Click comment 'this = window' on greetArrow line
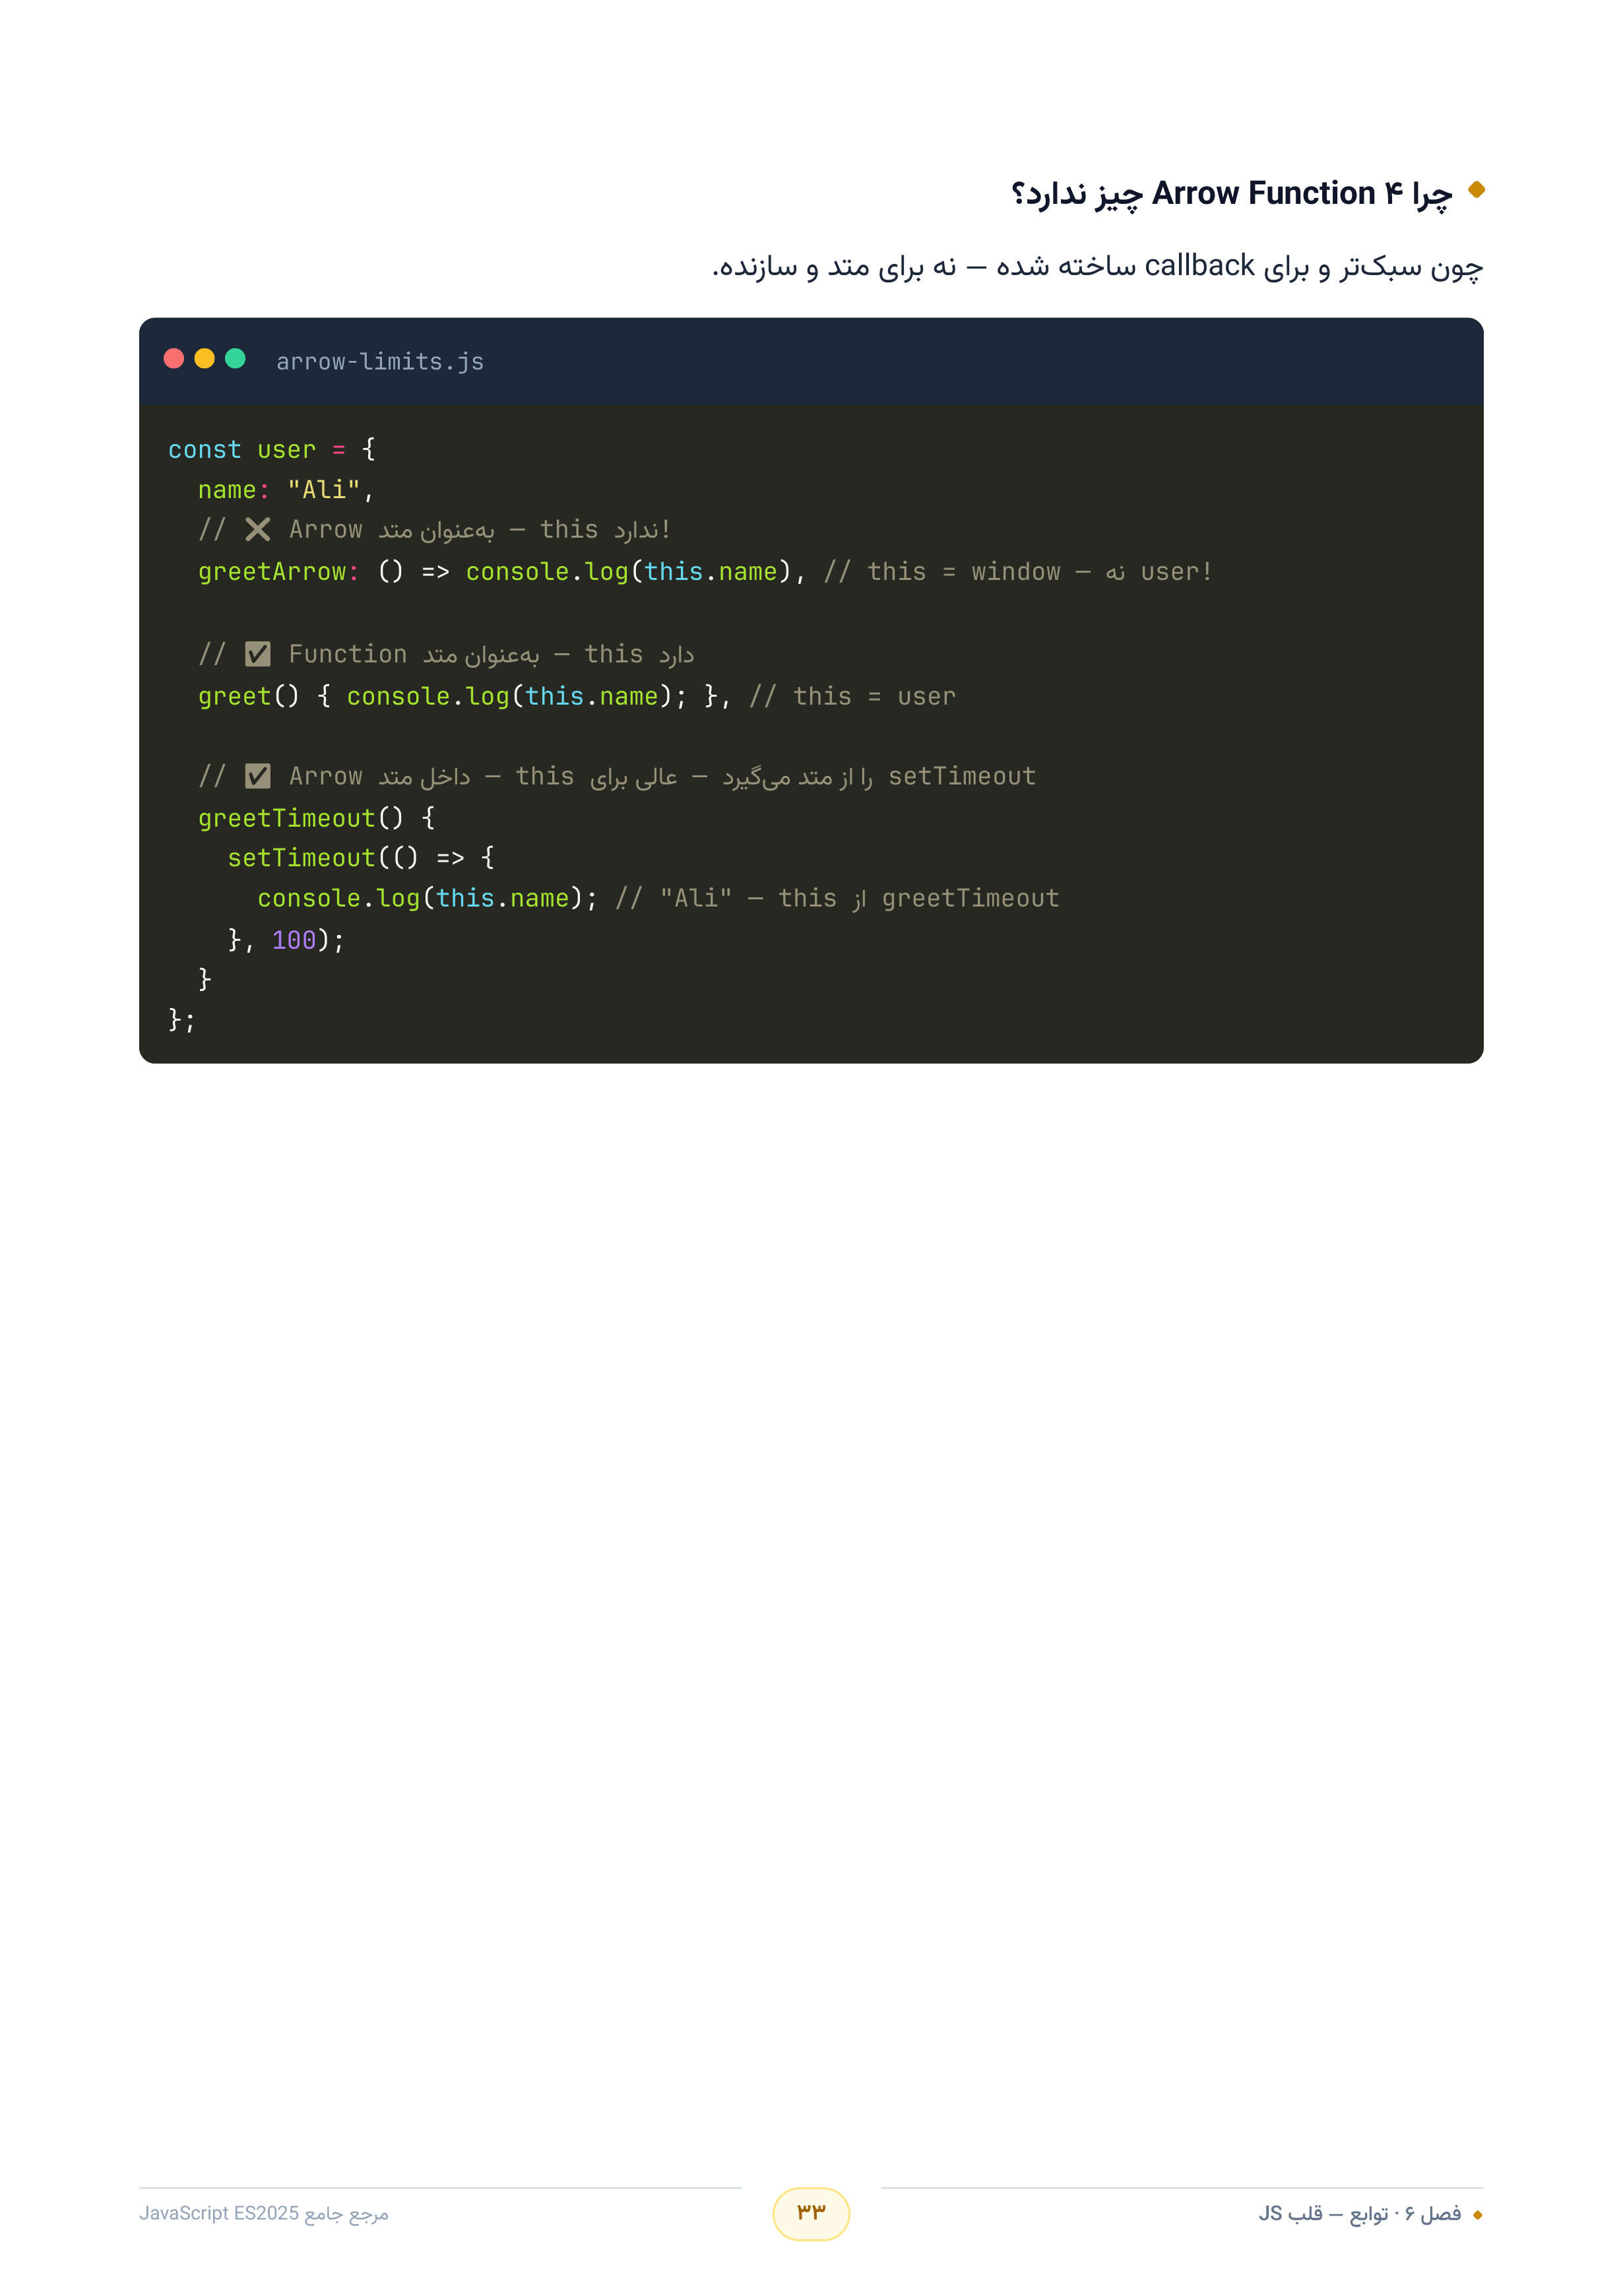The width and height of the screenshot is (1623, 2296). [963, 572]
